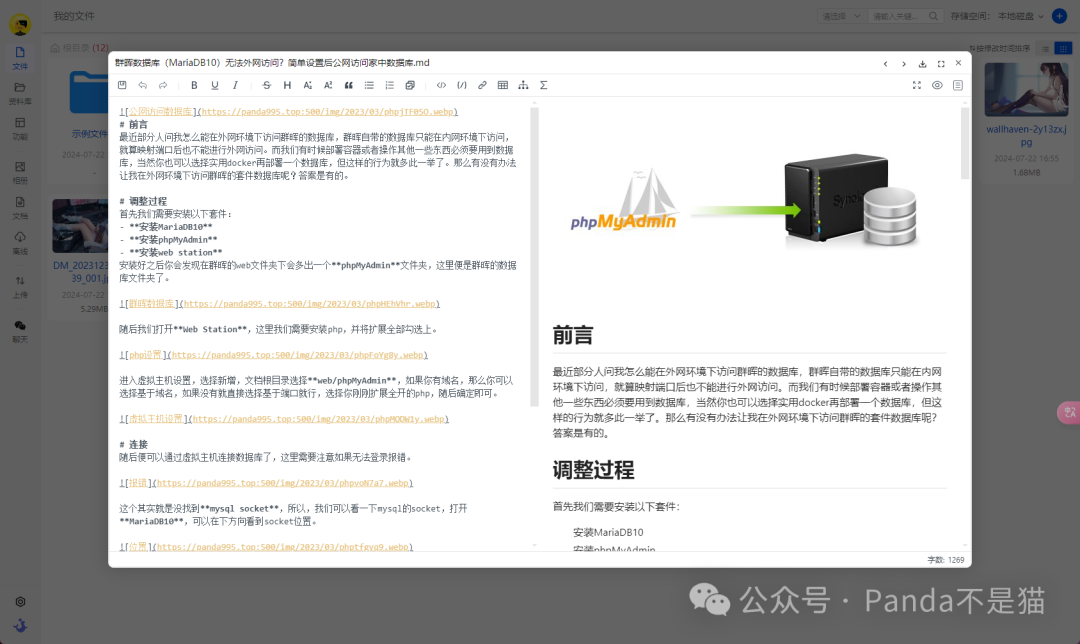
Task: Switch to grid view layout
Action: click(x=1063, y=48)
